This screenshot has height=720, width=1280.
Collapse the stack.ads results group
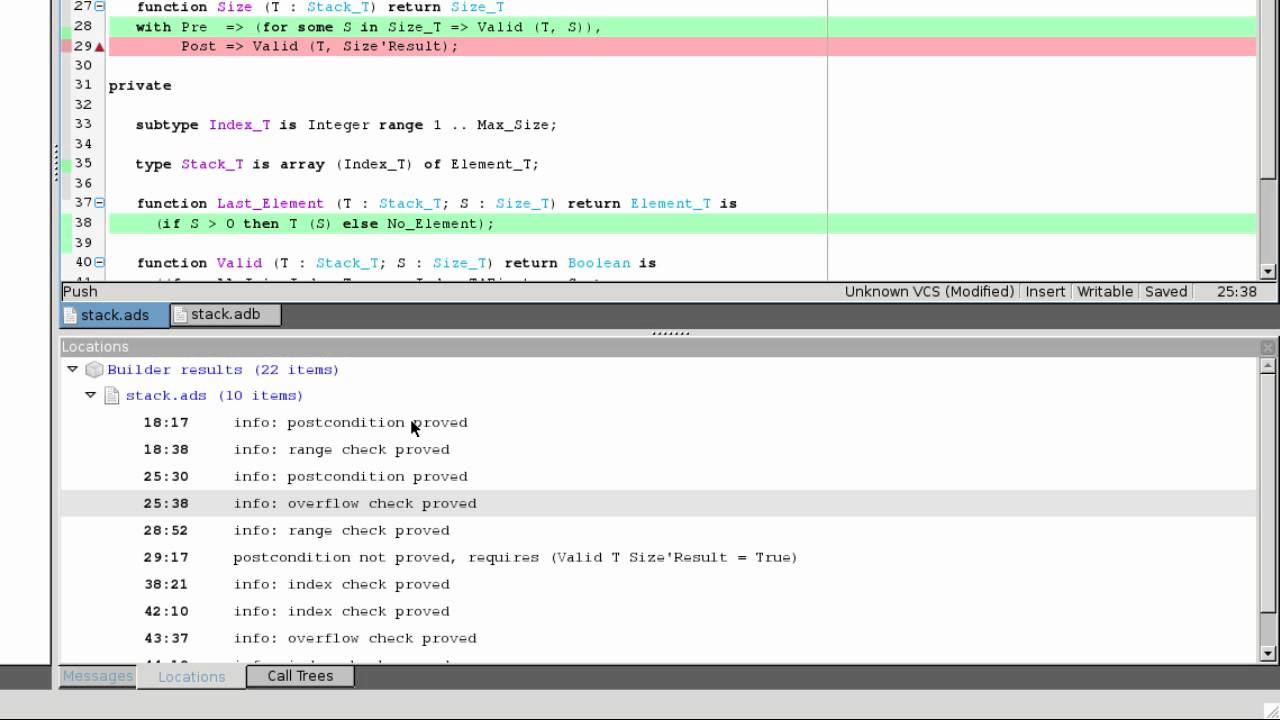coord(90,395)
